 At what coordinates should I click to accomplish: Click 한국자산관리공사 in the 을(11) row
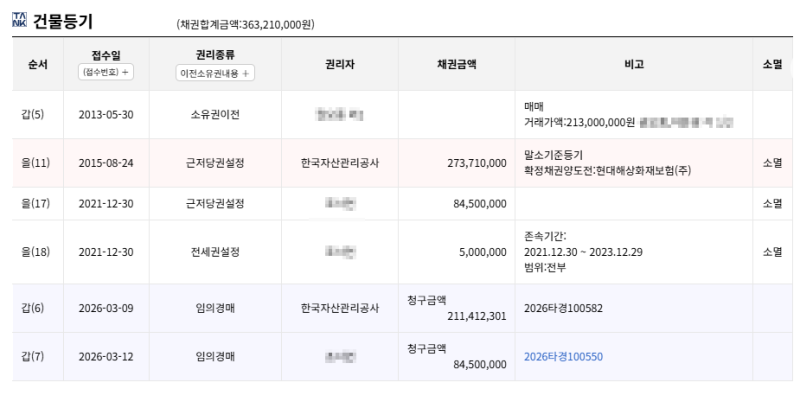(340, 163)
